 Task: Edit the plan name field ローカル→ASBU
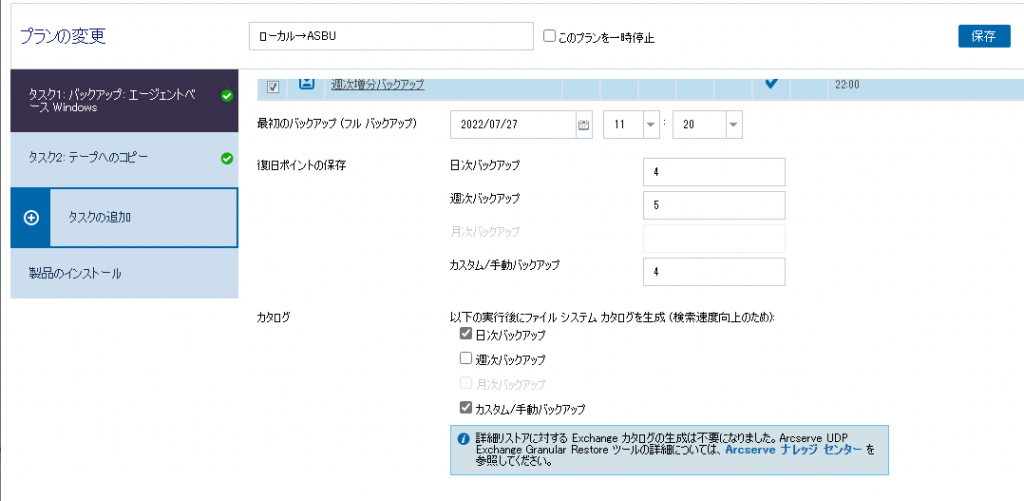(391, 37)
